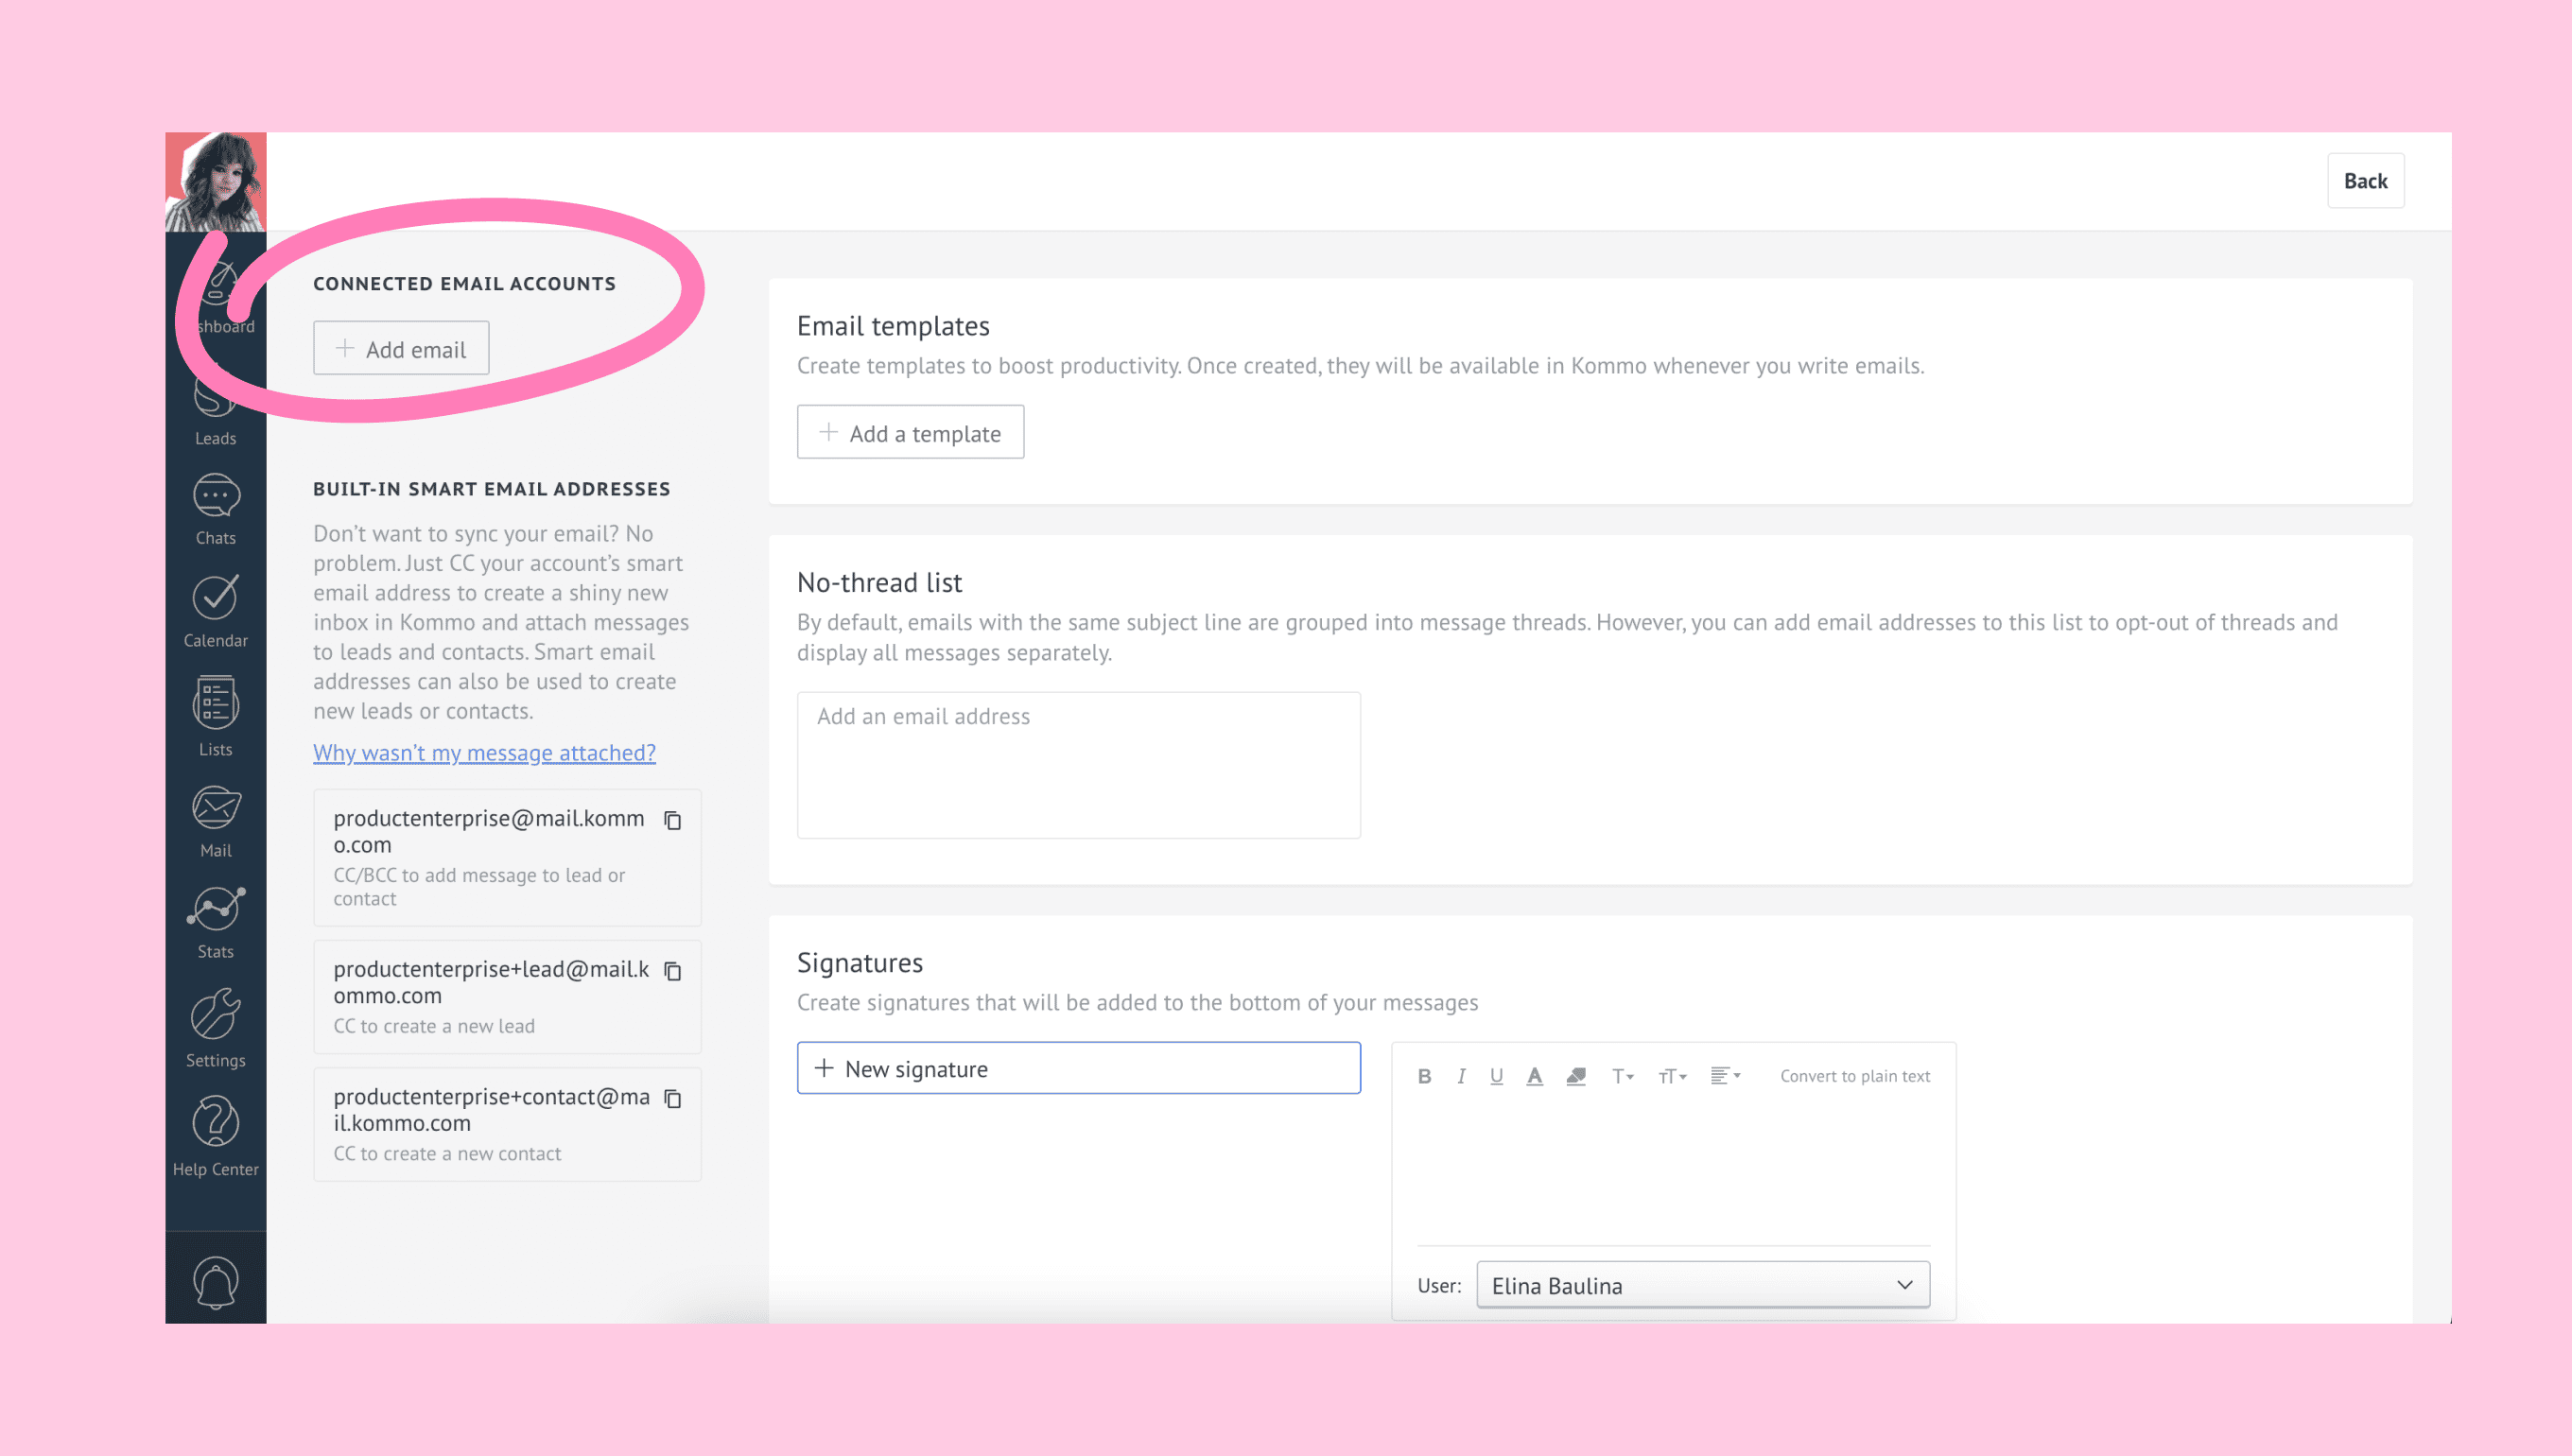The image size is (2572, 1456).
Task: Open font family dropdown in signature editor
Action: coord(1622,1076)
